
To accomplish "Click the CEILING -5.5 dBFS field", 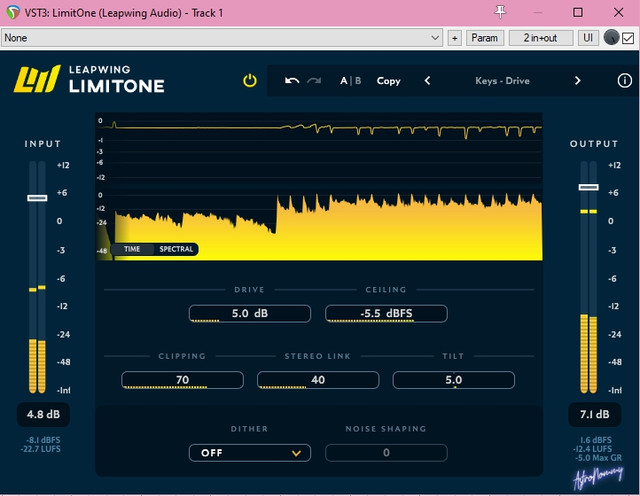I will pyautogui.click(x=386, y=314).
